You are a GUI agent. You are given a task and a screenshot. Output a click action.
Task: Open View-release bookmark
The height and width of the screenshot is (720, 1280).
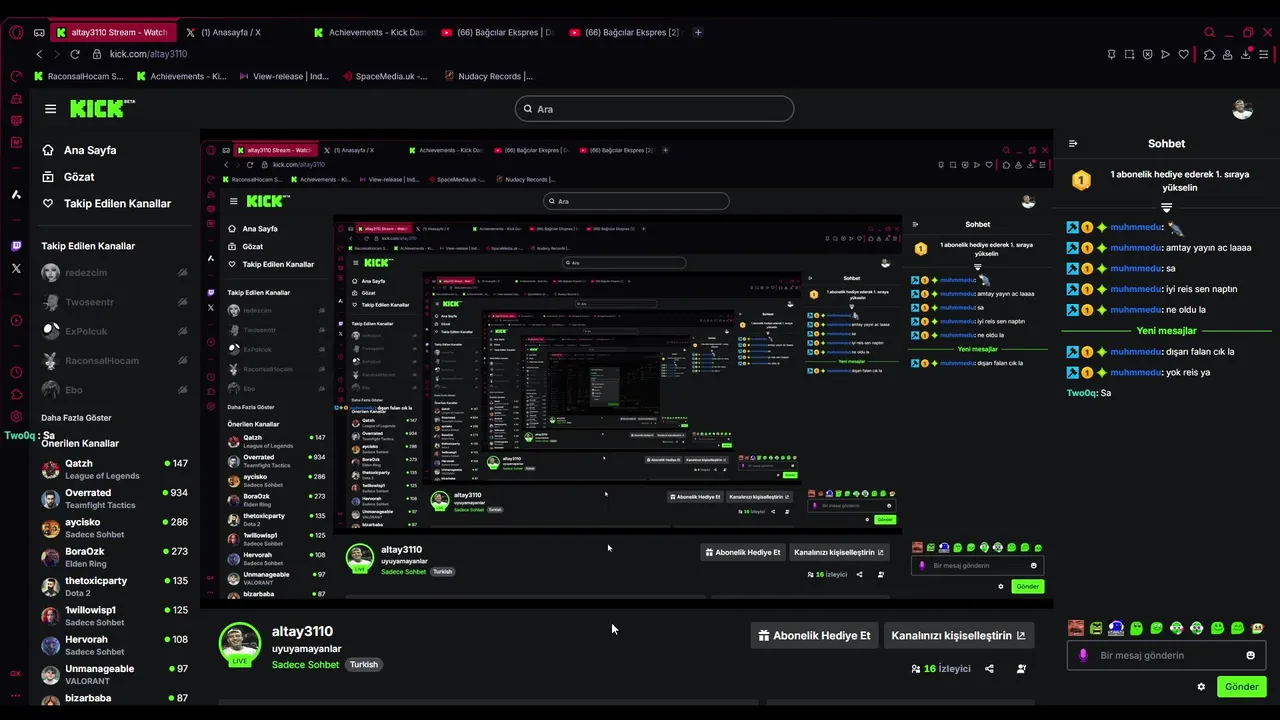tap(283, 76)
